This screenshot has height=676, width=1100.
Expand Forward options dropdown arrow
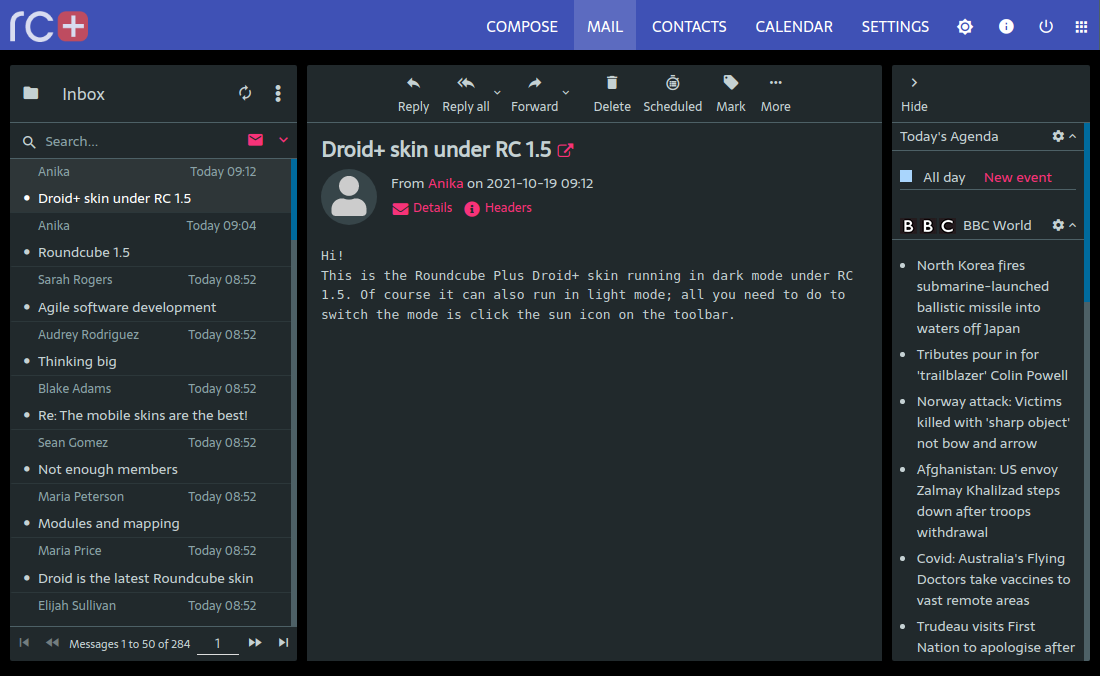565,93
